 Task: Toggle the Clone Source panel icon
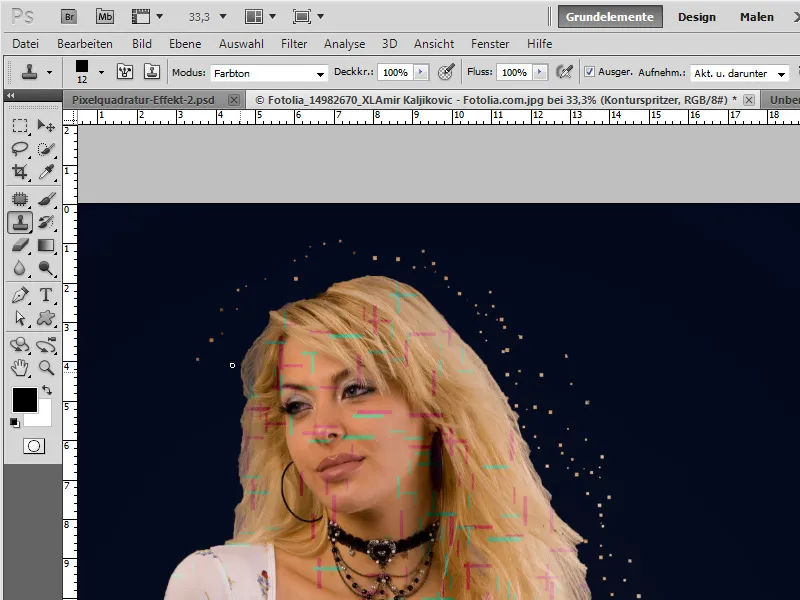tap(152, 71)
